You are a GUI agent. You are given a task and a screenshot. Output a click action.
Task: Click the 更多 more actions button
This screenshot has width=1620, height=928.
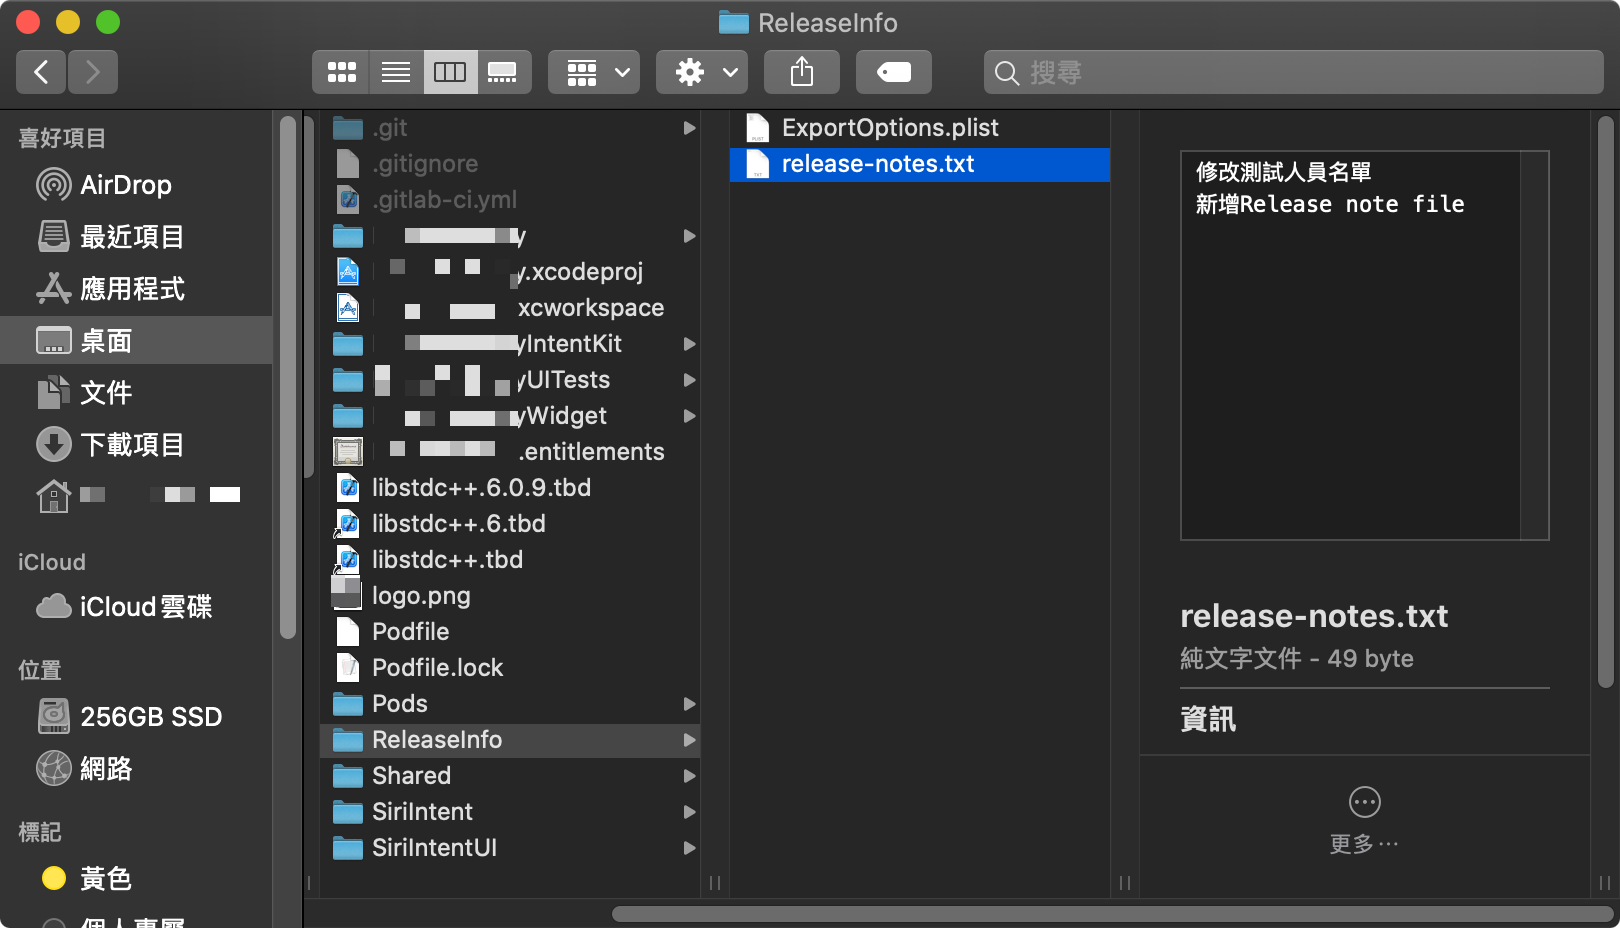(1365, 822)
